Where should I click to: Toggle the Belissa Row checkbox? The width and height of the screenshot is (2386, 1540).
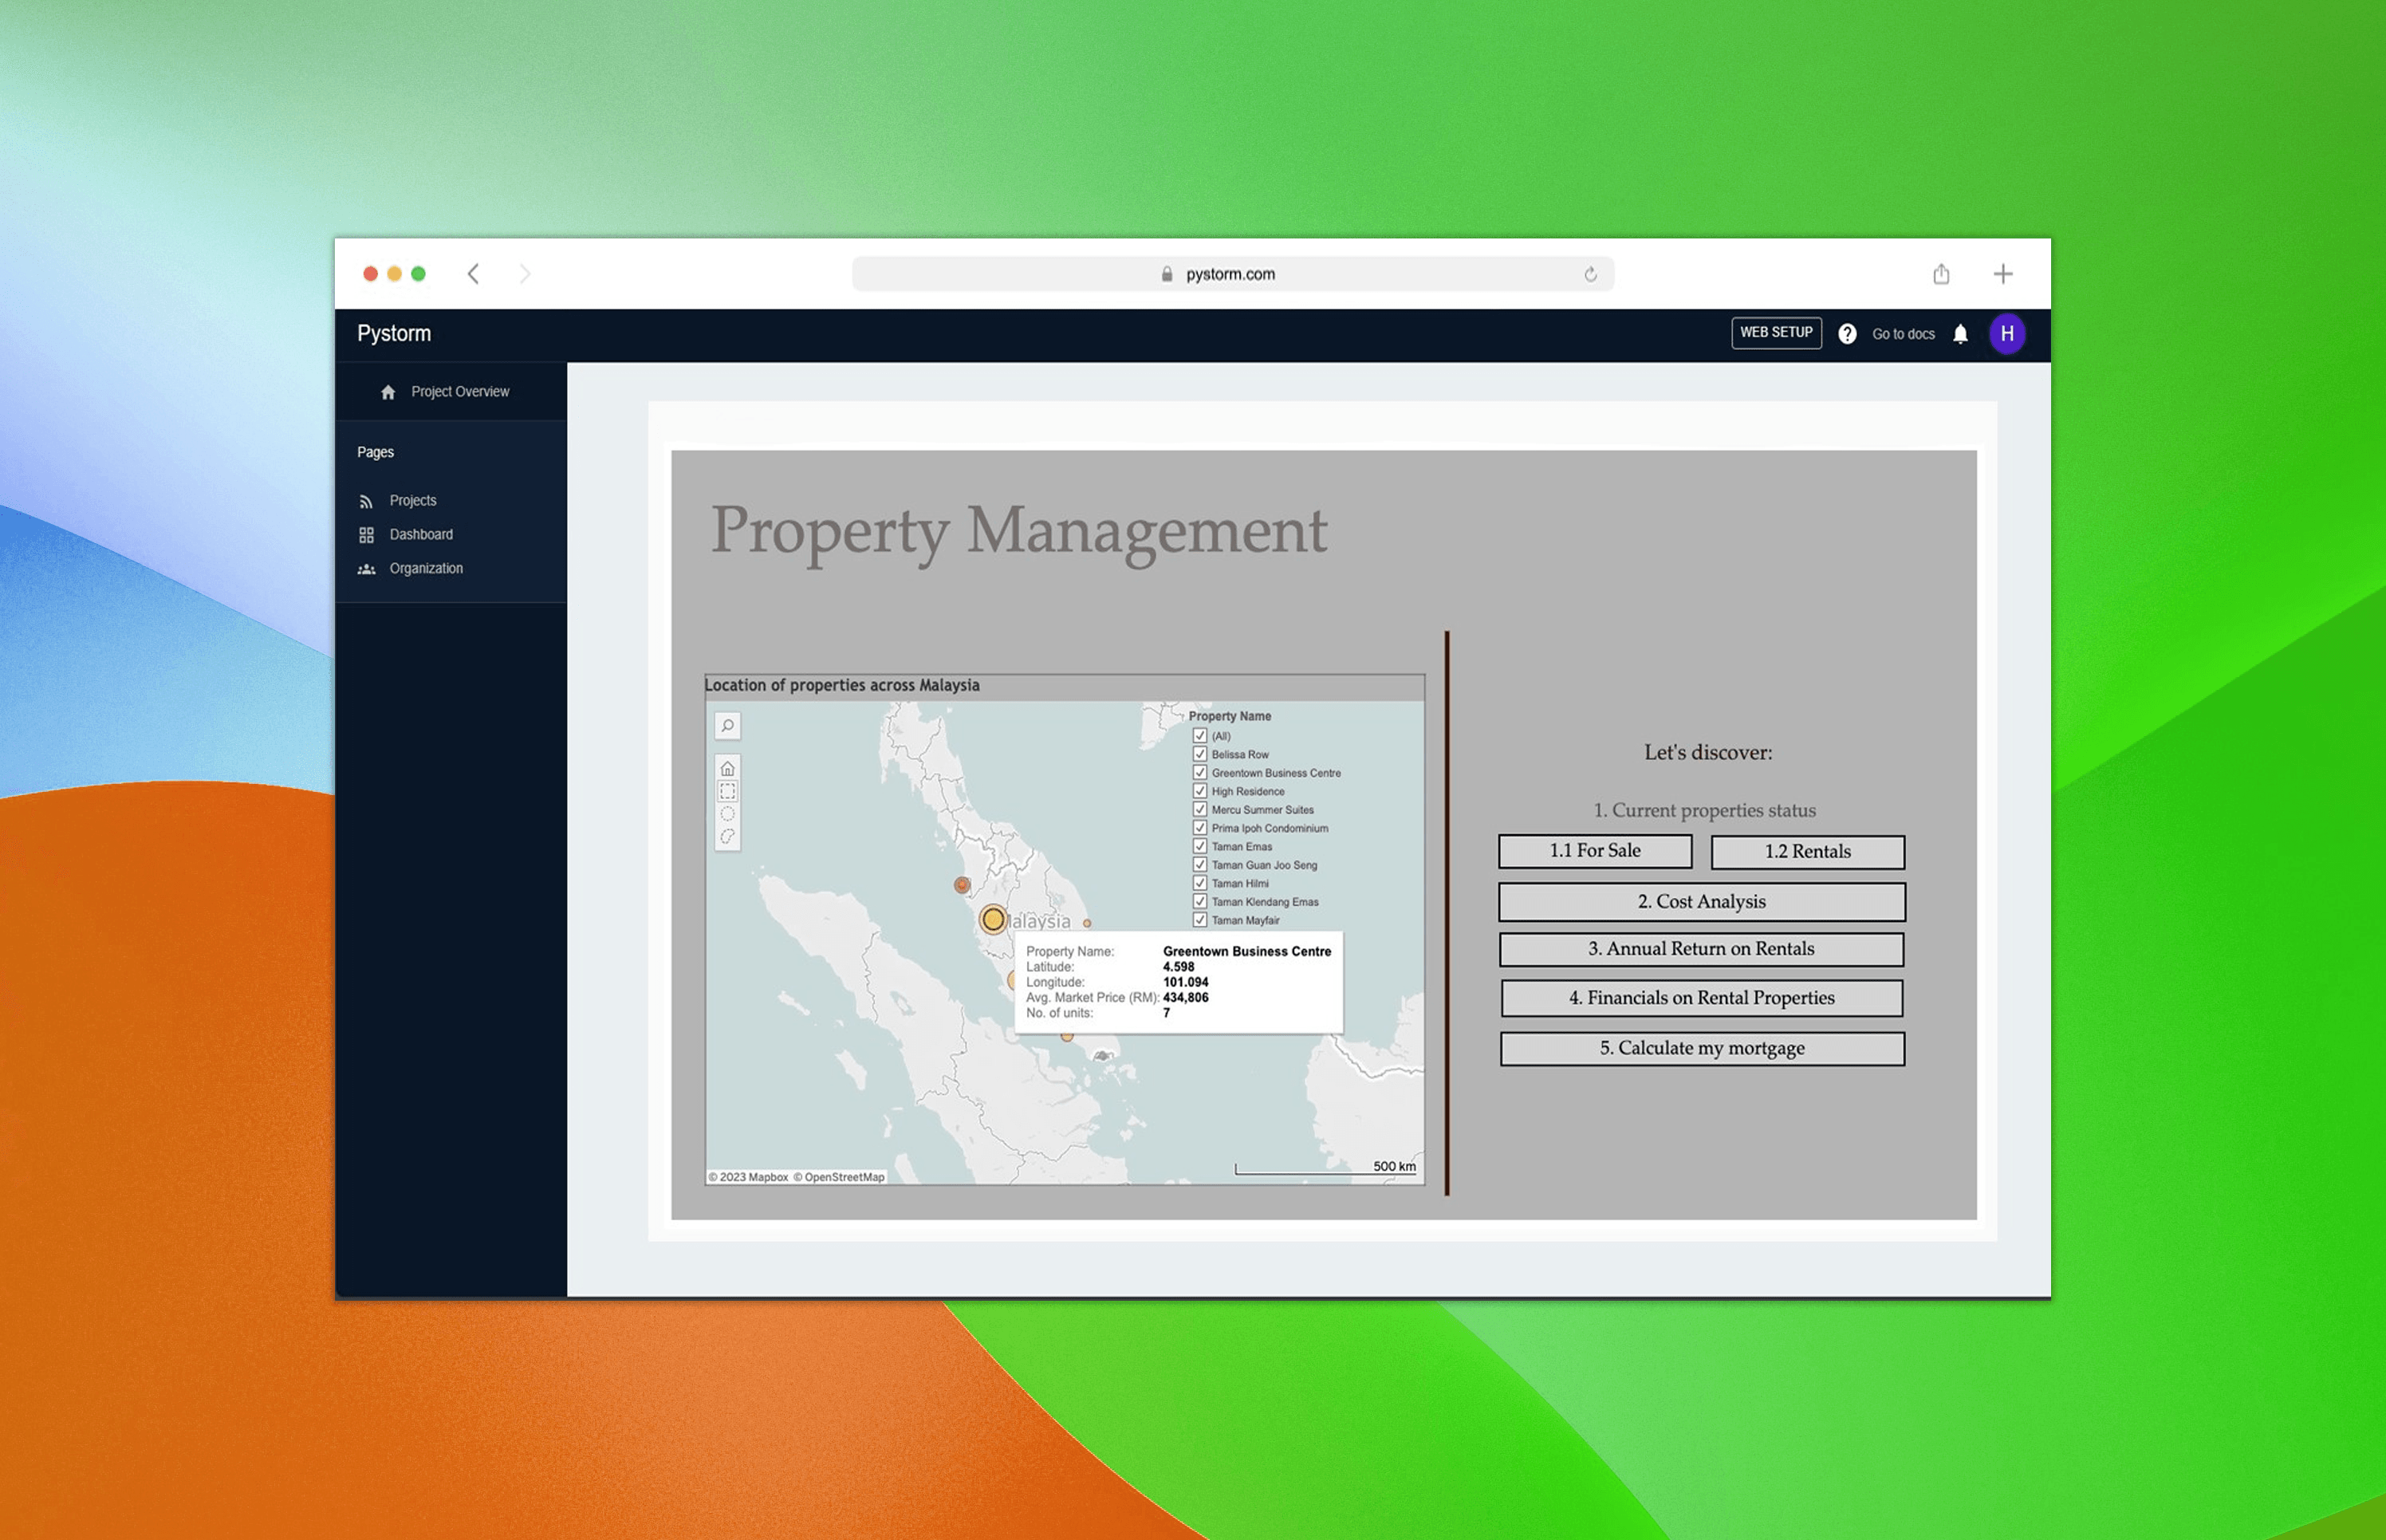pyautogui.click(x=1199, y=754)
